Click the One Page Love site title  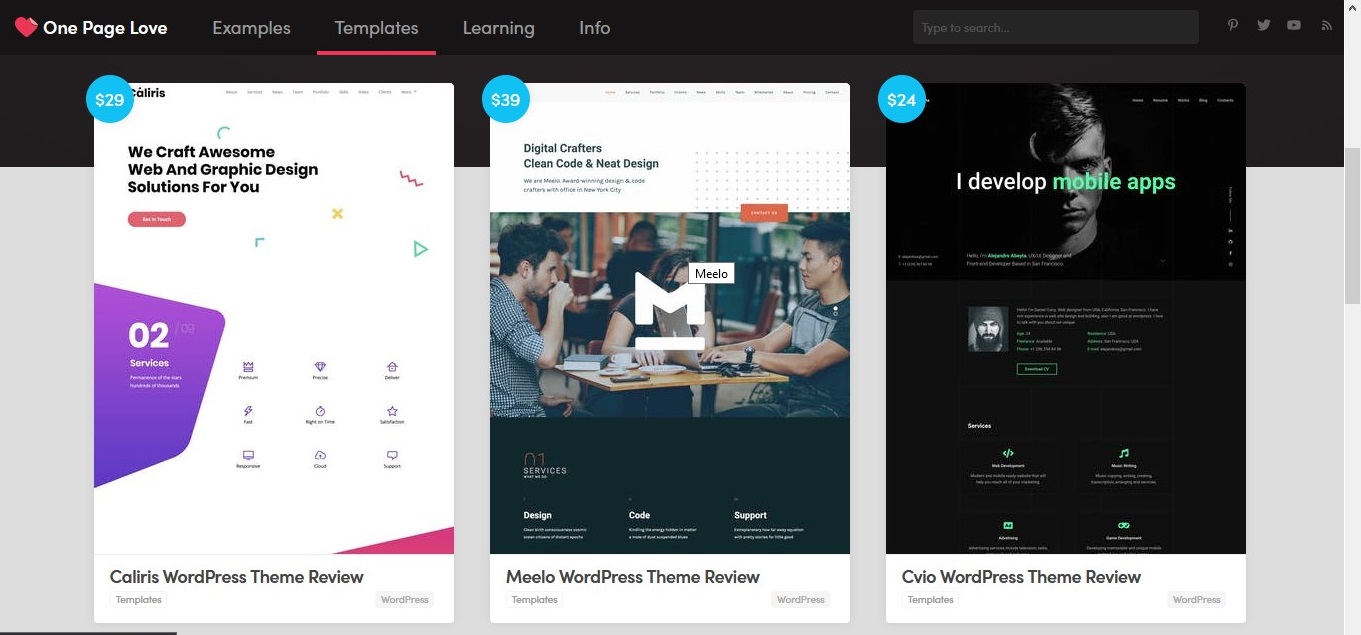[x=105, y=28]
